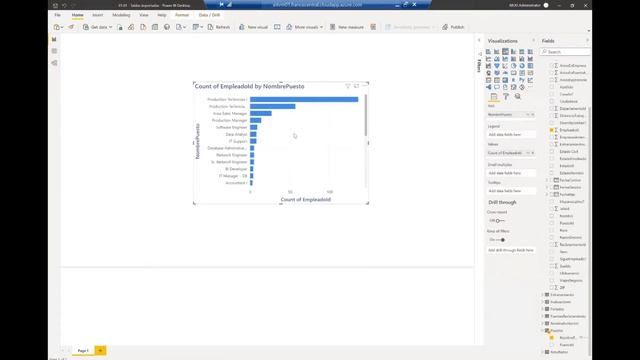Collapse the Visualizations pane chevron
The width and height of the screenshot is (640, 360).
(x=533, y=40)
